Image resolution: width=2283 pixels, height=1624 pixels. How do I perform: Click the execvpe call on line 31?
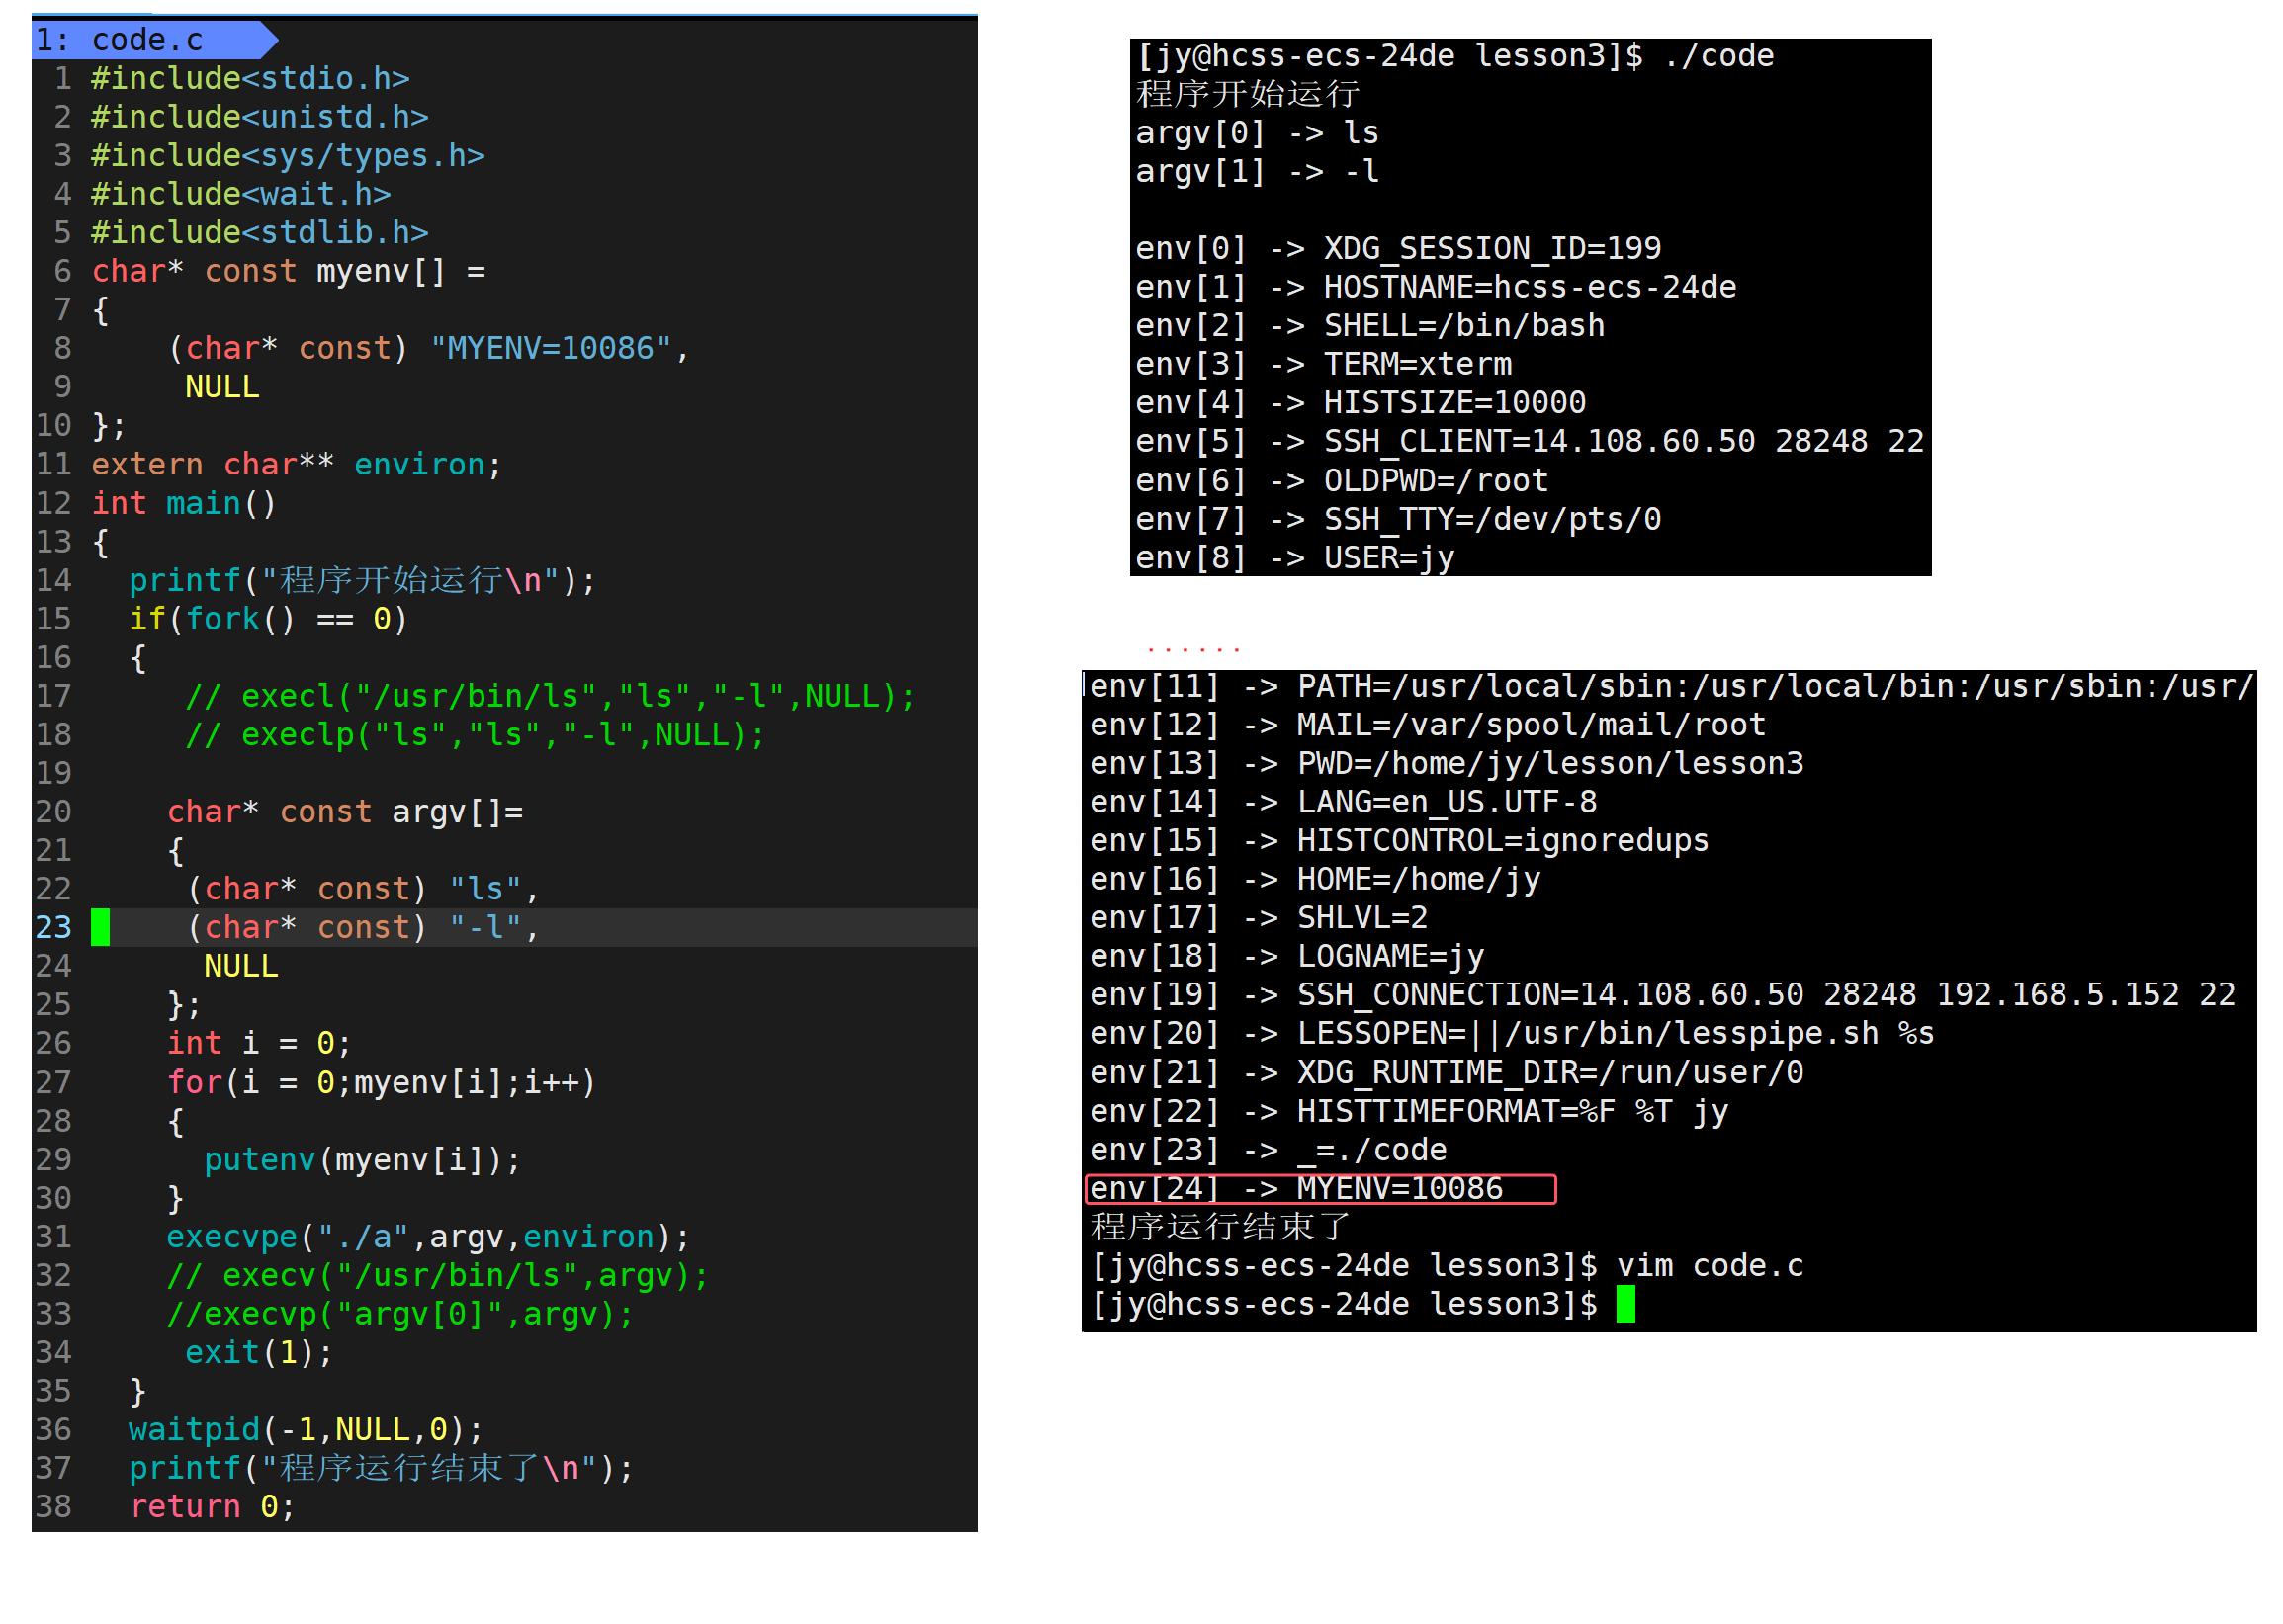click(428, 1238)
